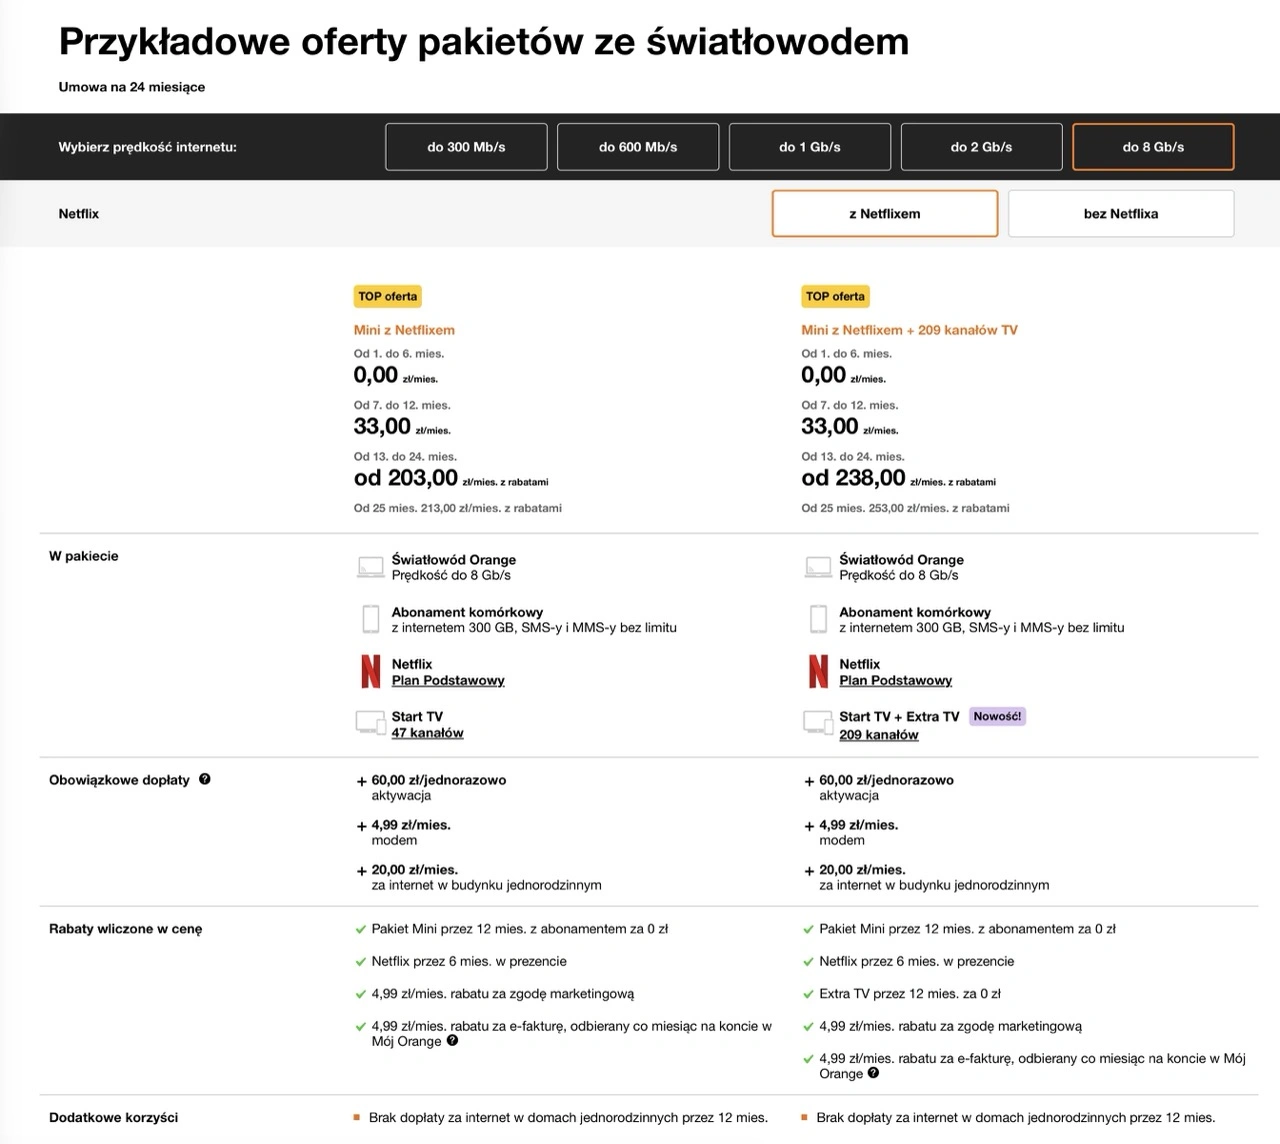This screenshot has width=1280, height=1144.
Task: Click the Mini z Netflixem offer title
Action: (404, 330)
